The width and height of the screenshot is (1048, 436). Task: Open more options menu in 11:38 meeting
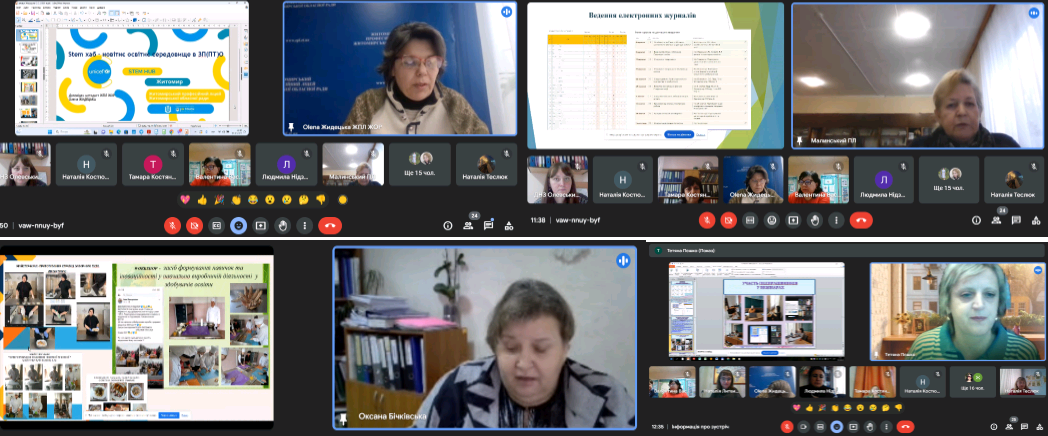[x=837, y=220]
